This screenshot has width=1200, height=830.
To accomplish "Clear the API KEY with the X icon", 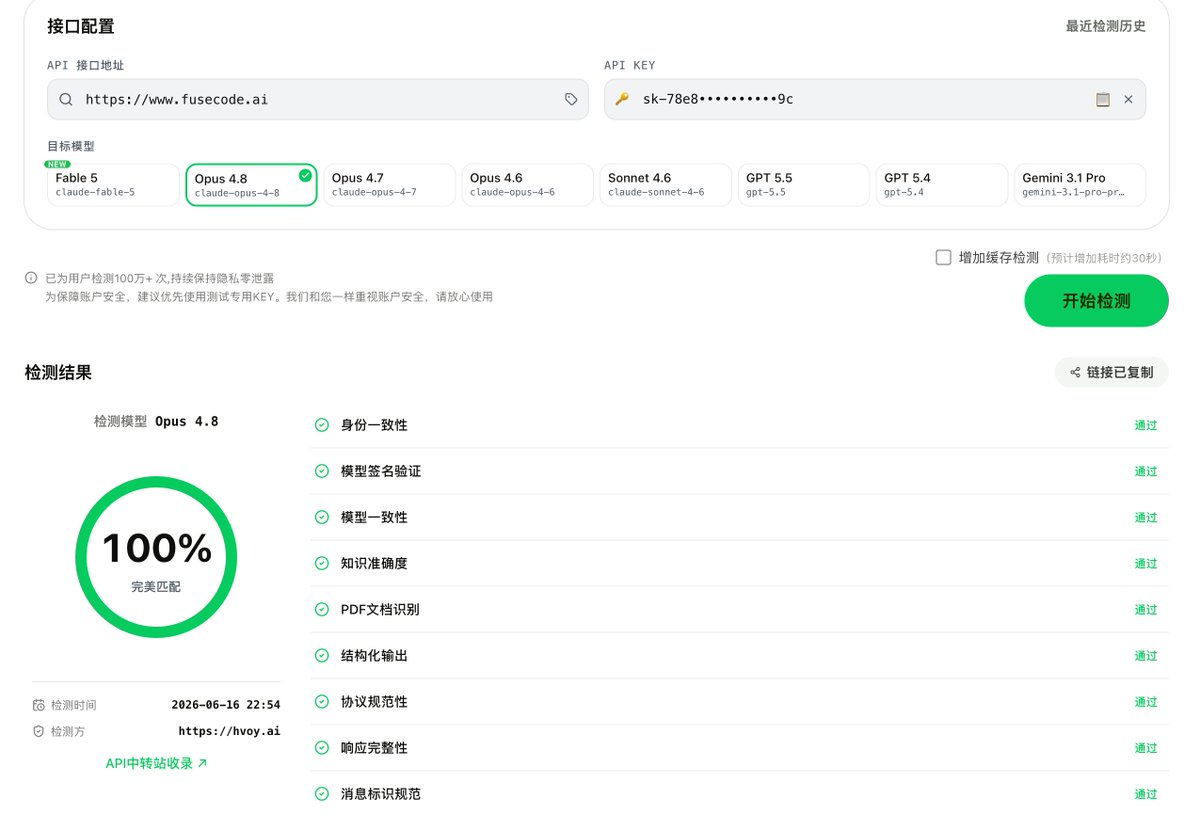I will [x=1128, y=99].
